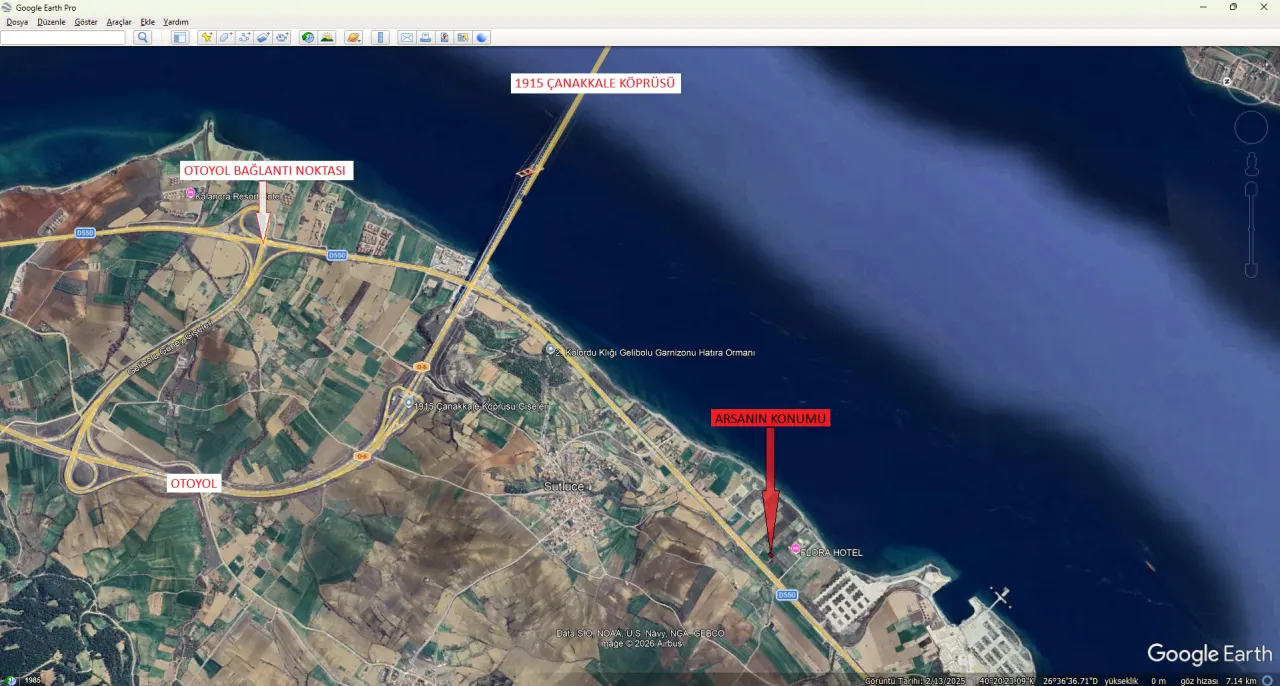Open the Araçlar menu

pos(119,21)
